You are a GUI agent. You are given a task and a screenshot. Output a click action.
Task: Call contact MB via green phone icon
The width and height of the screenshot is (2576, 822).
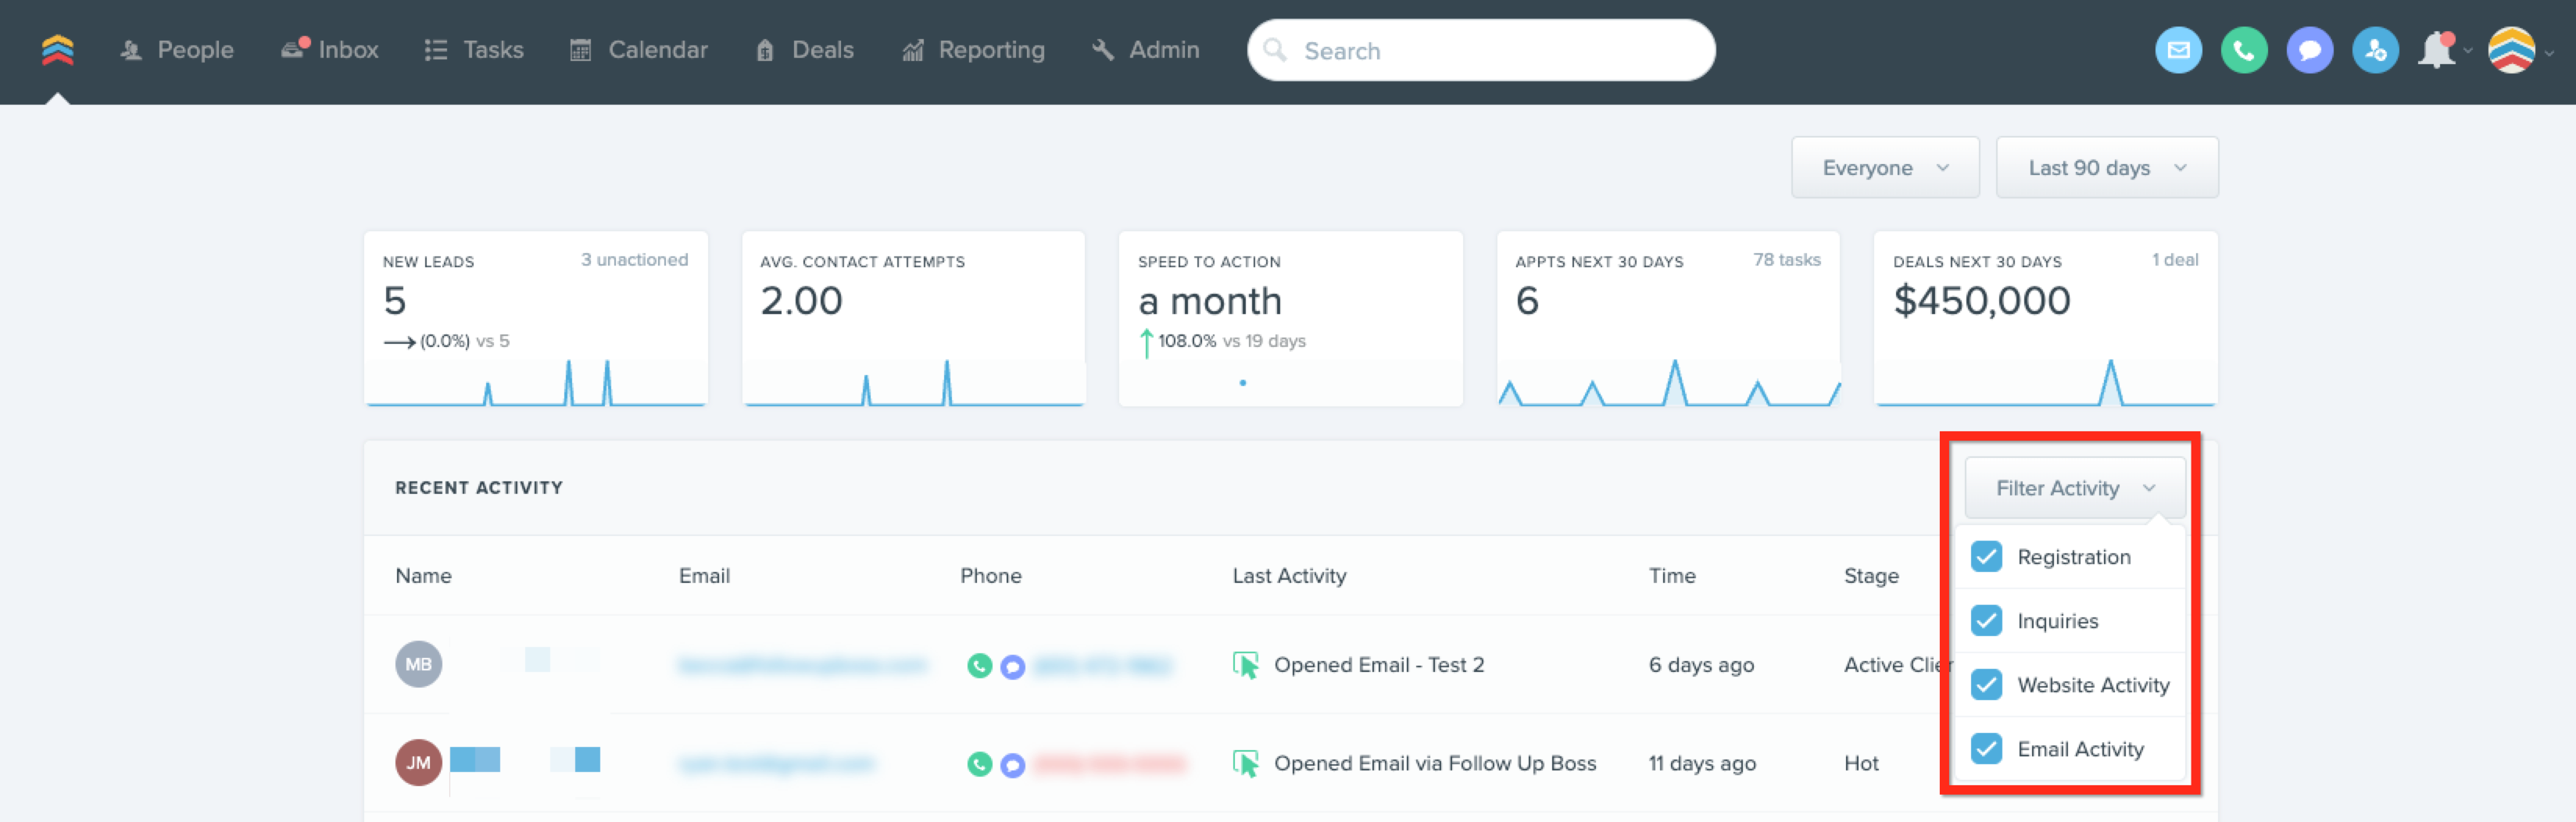(x=980, y=665)
